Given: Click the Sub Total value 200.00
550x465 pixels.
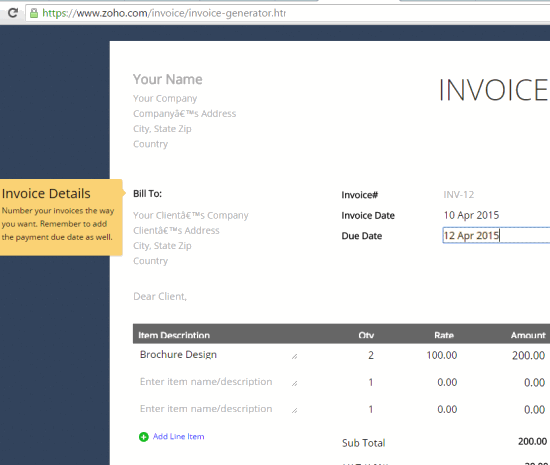Looking at the screenshot, I should tap(532, 442).
